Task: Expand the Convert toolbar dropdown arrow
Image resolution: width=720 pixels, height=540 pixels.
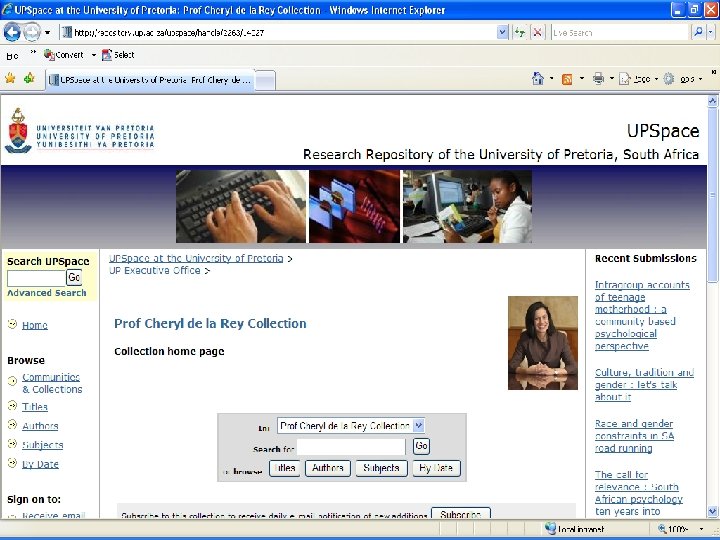Action: (x=94, y=55)
